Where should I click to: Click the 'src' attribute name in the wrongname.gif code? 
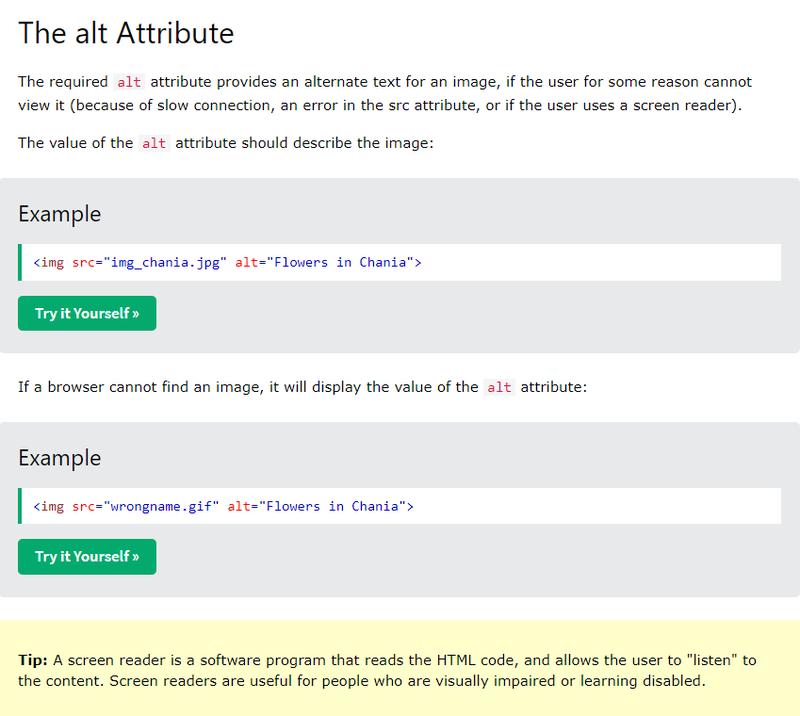[83, 506]
